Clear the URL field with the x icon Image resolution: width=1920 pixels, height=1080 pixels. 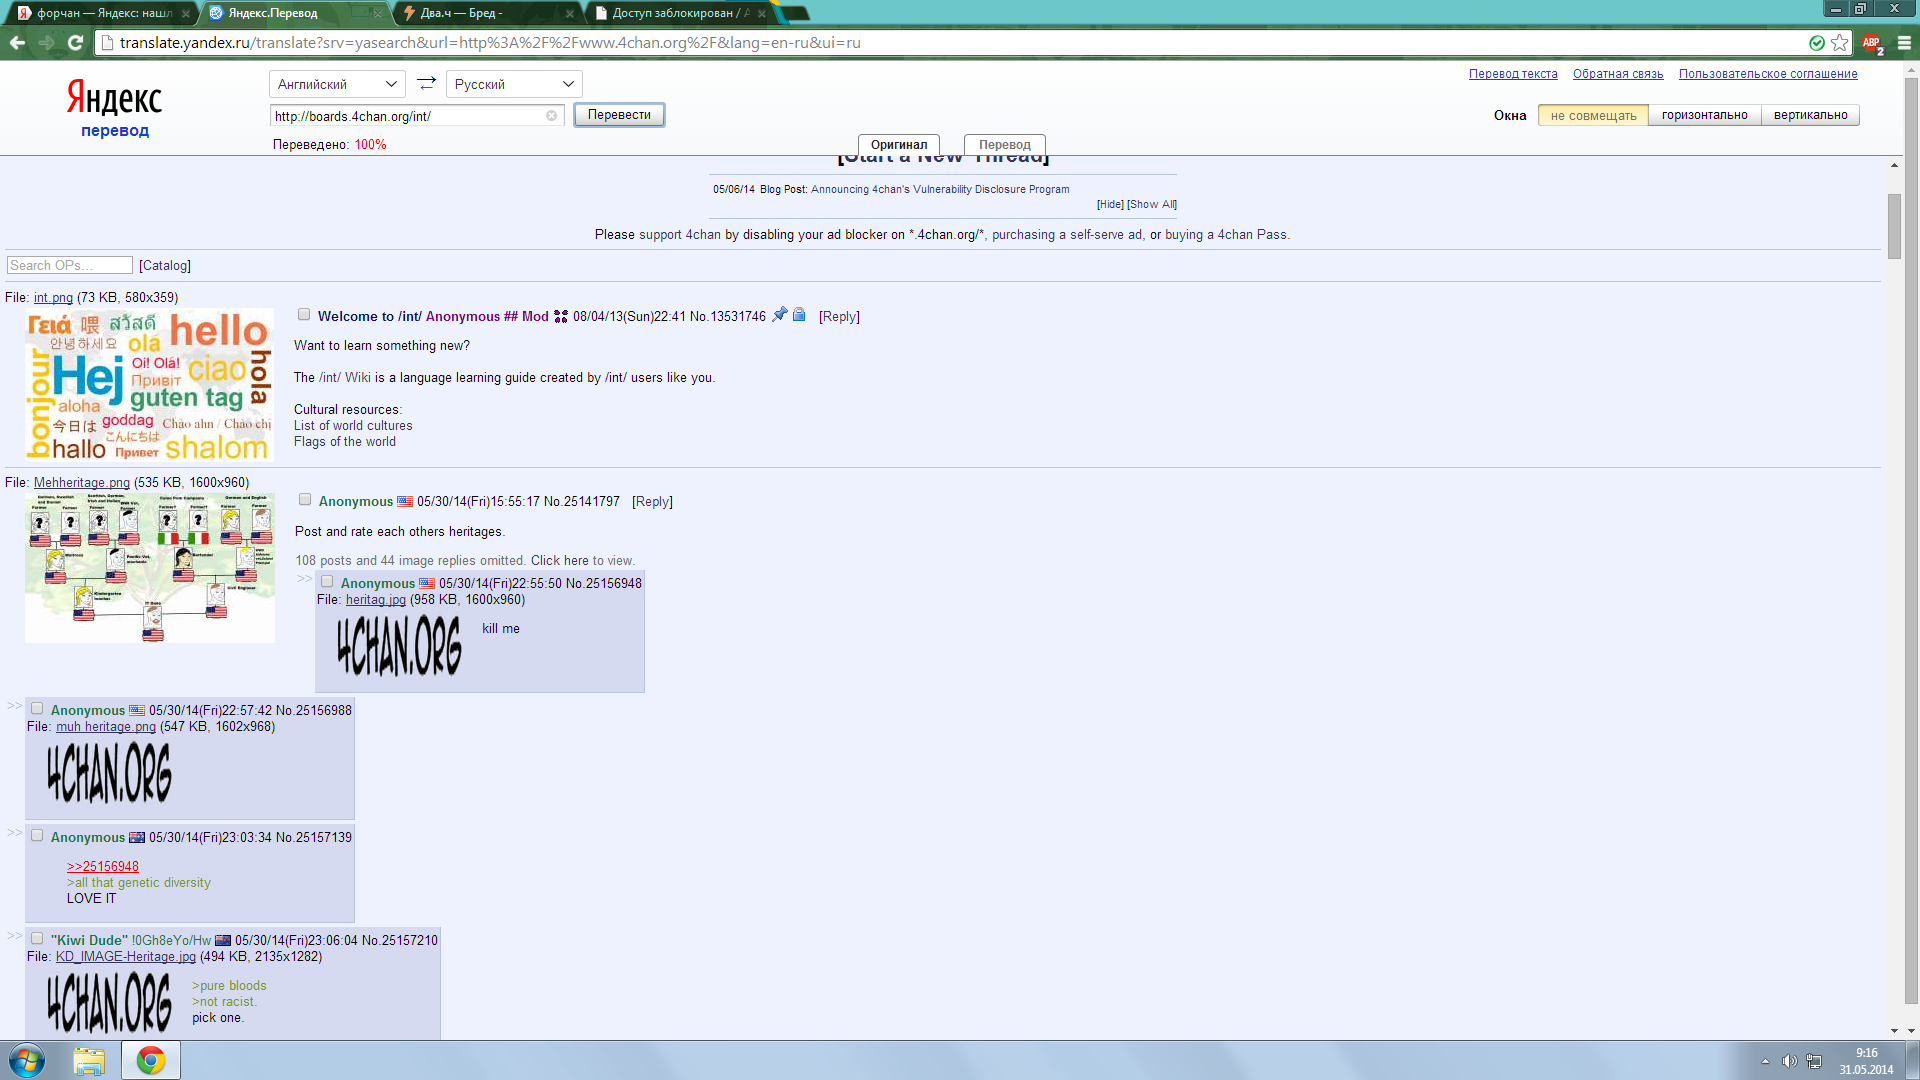coord(551,116)
